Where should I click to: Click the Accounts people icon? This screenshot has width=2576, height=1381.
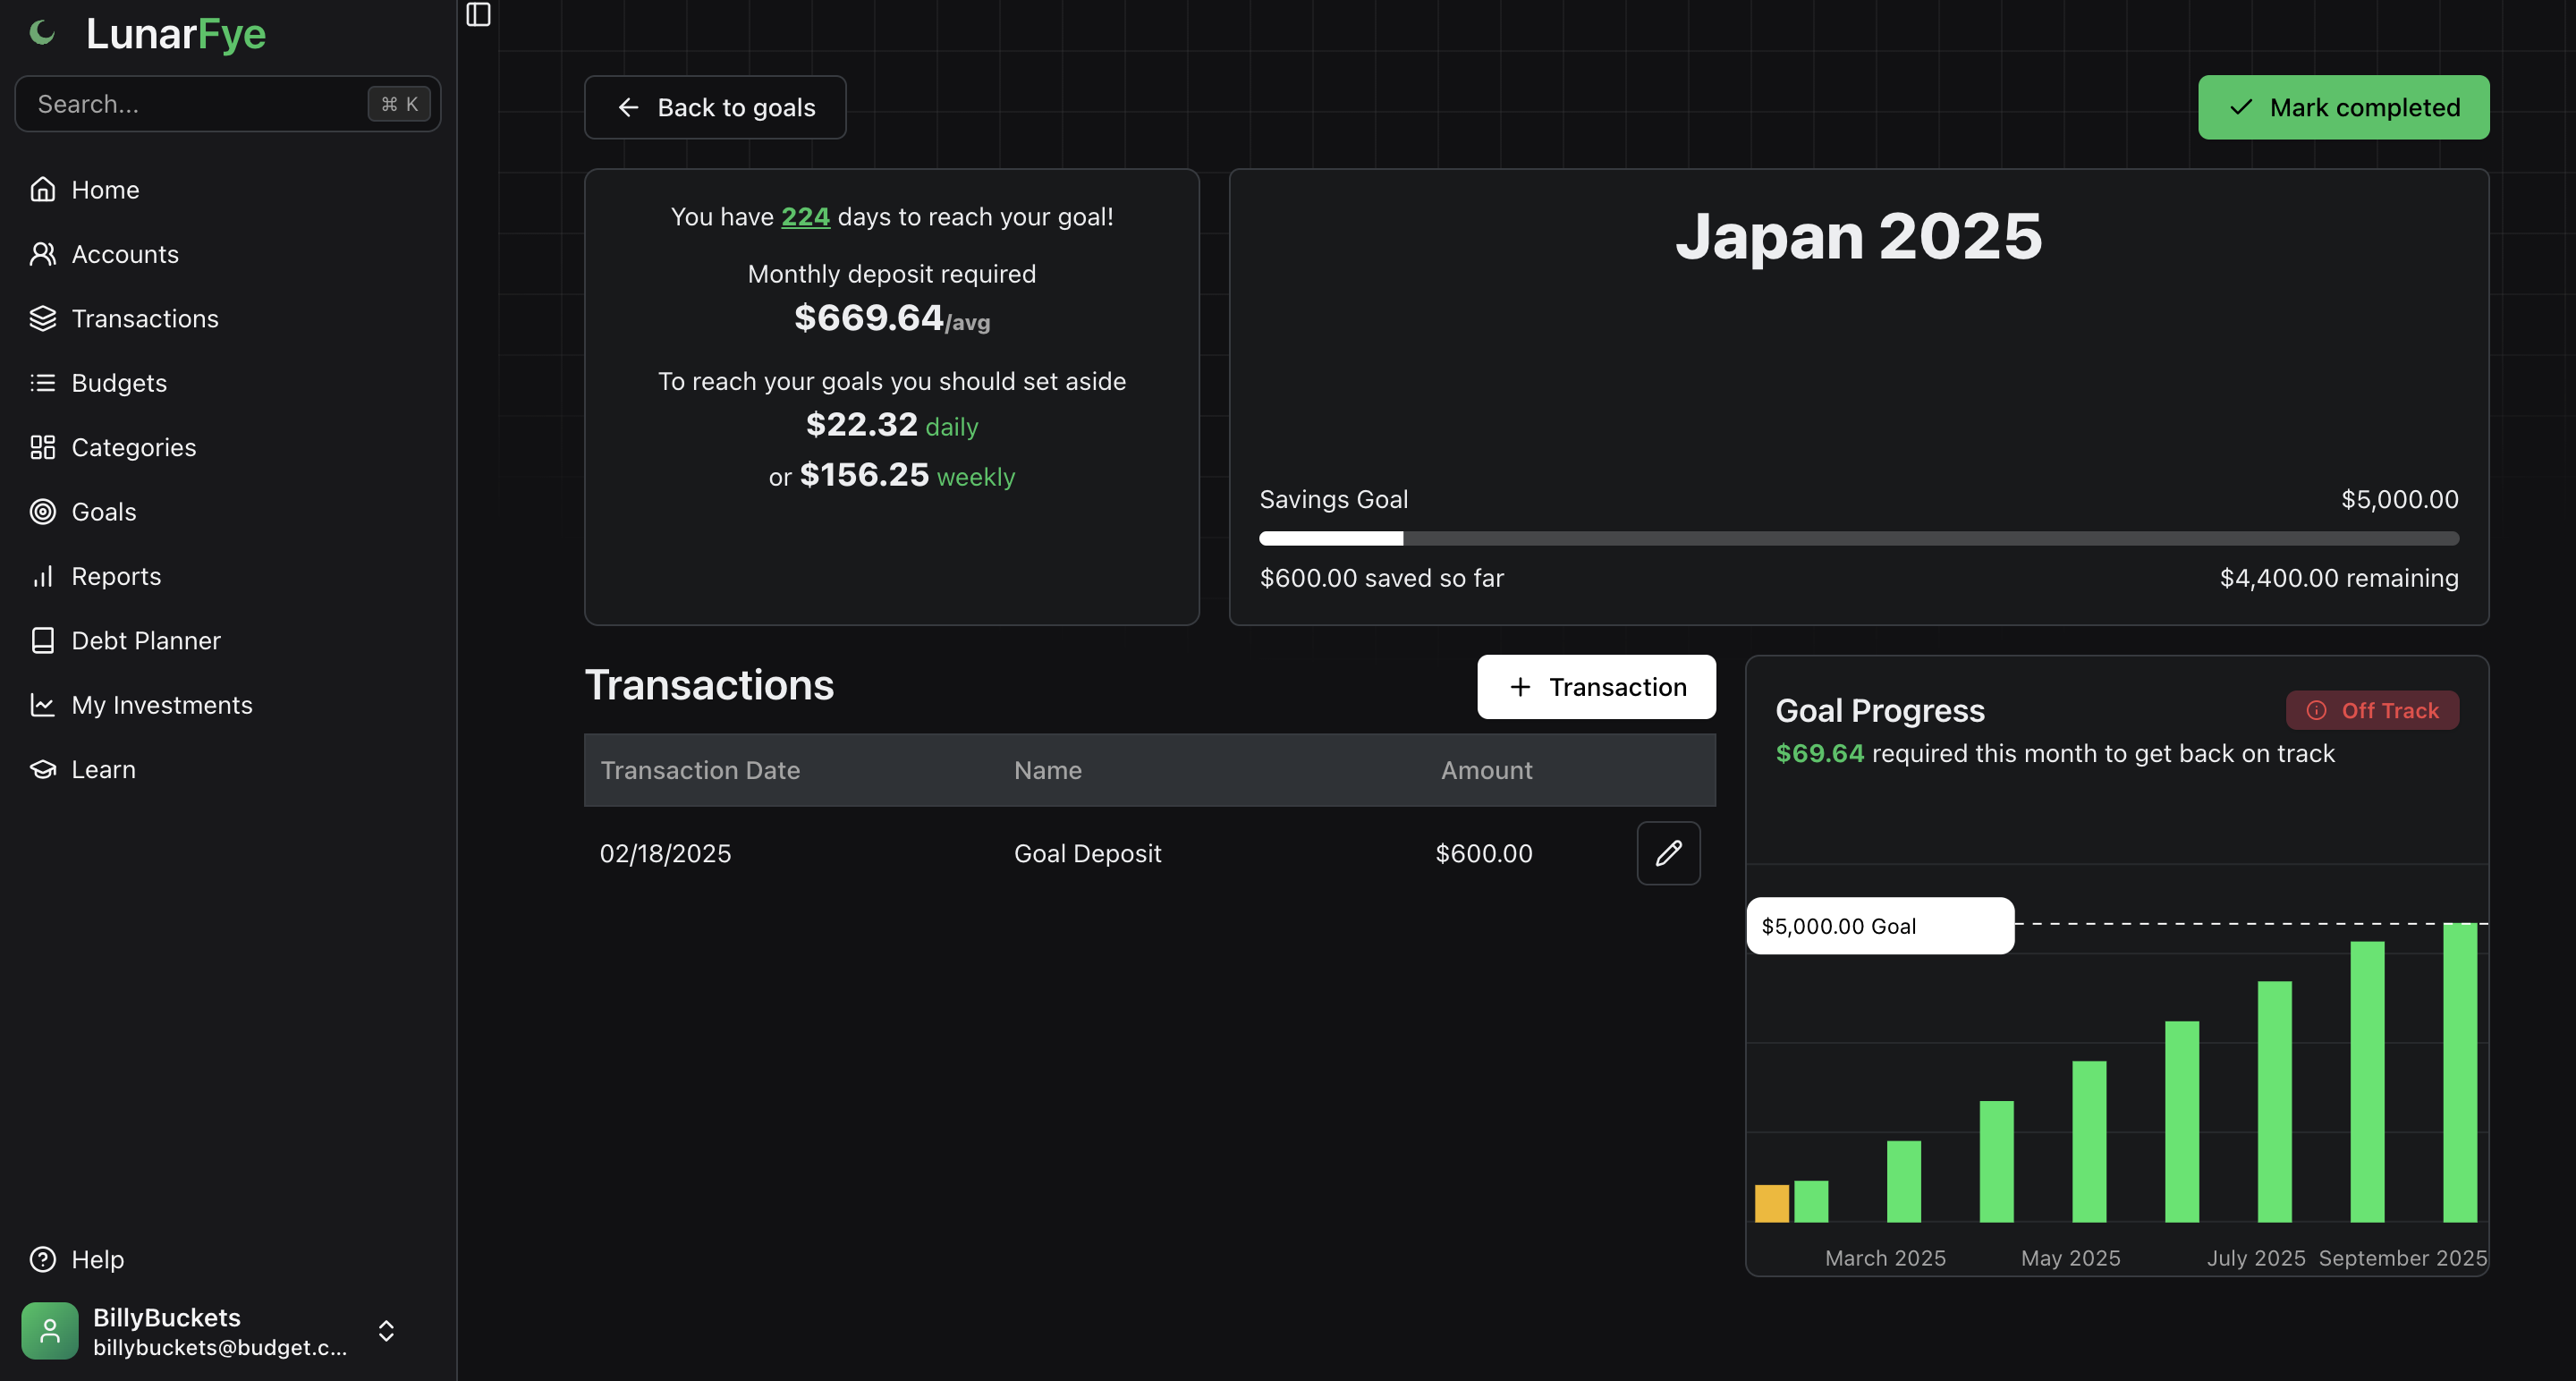click(43, 254)
